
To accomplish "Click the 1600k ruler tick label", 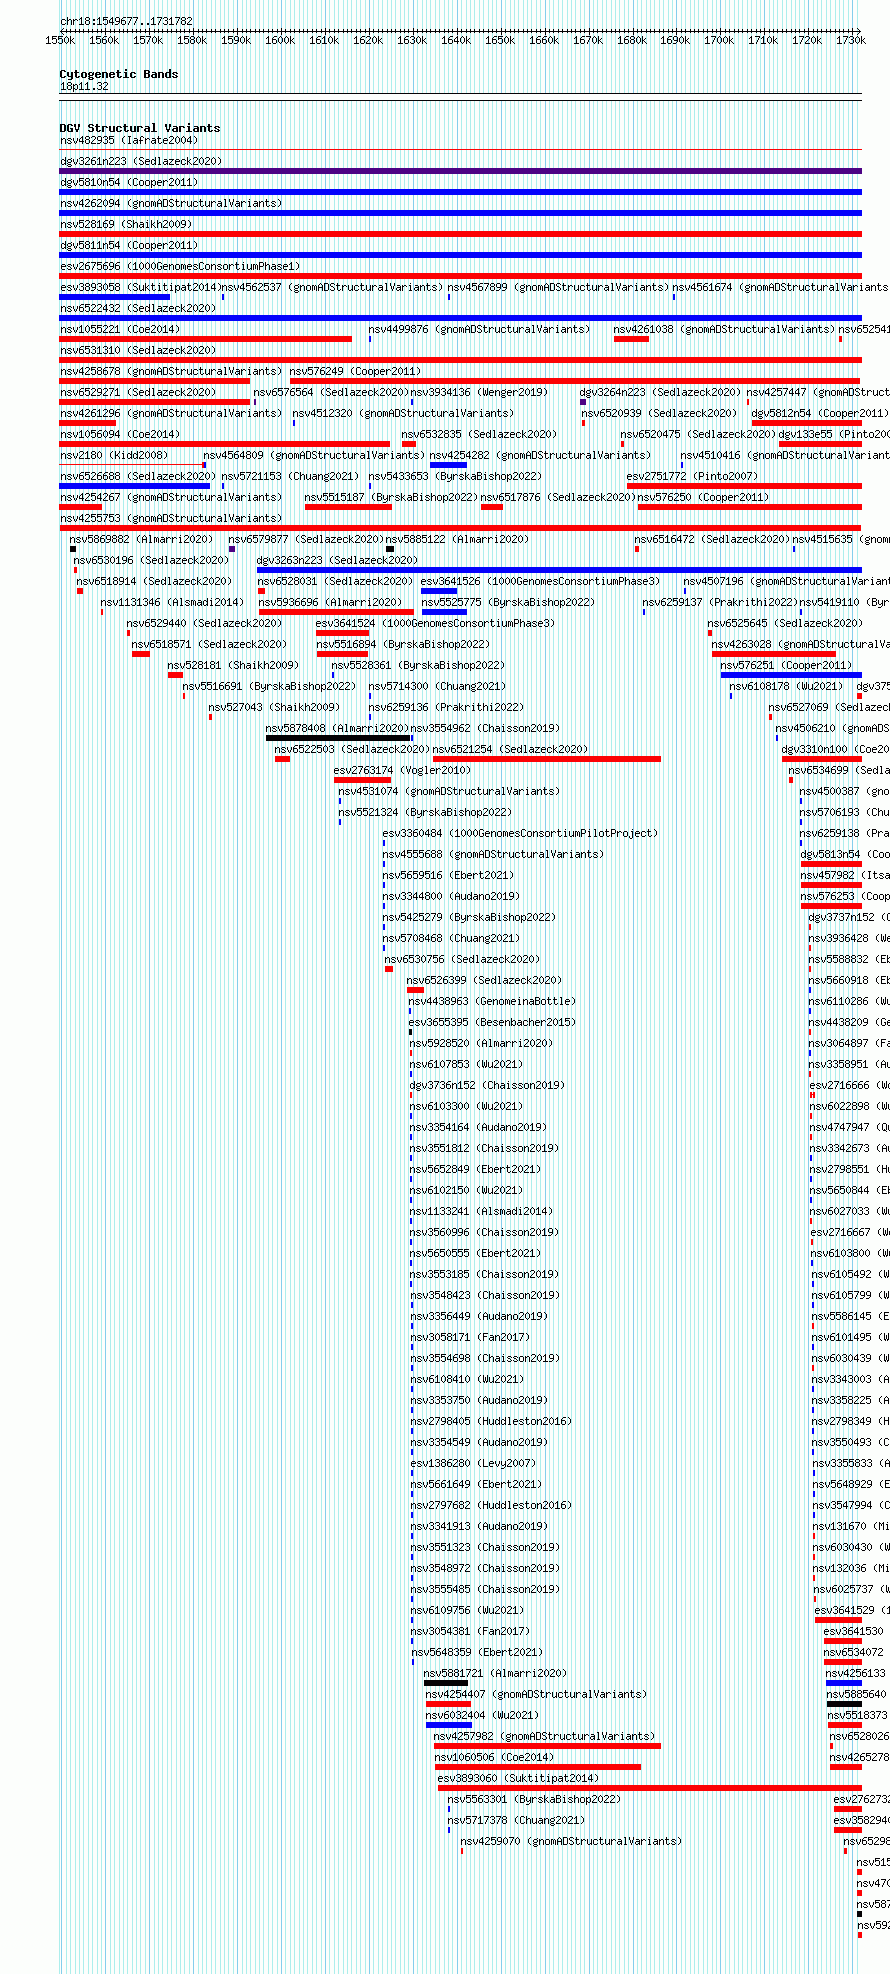I will 280,40.
